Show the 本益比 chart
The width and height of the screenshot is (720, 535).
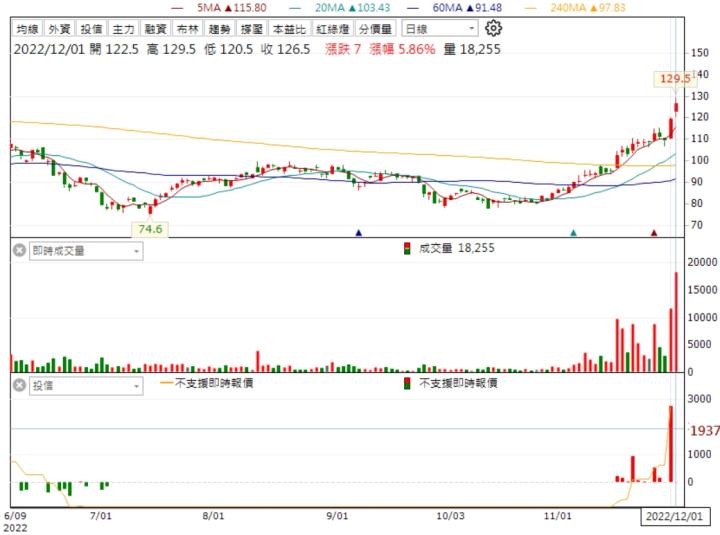289,29
